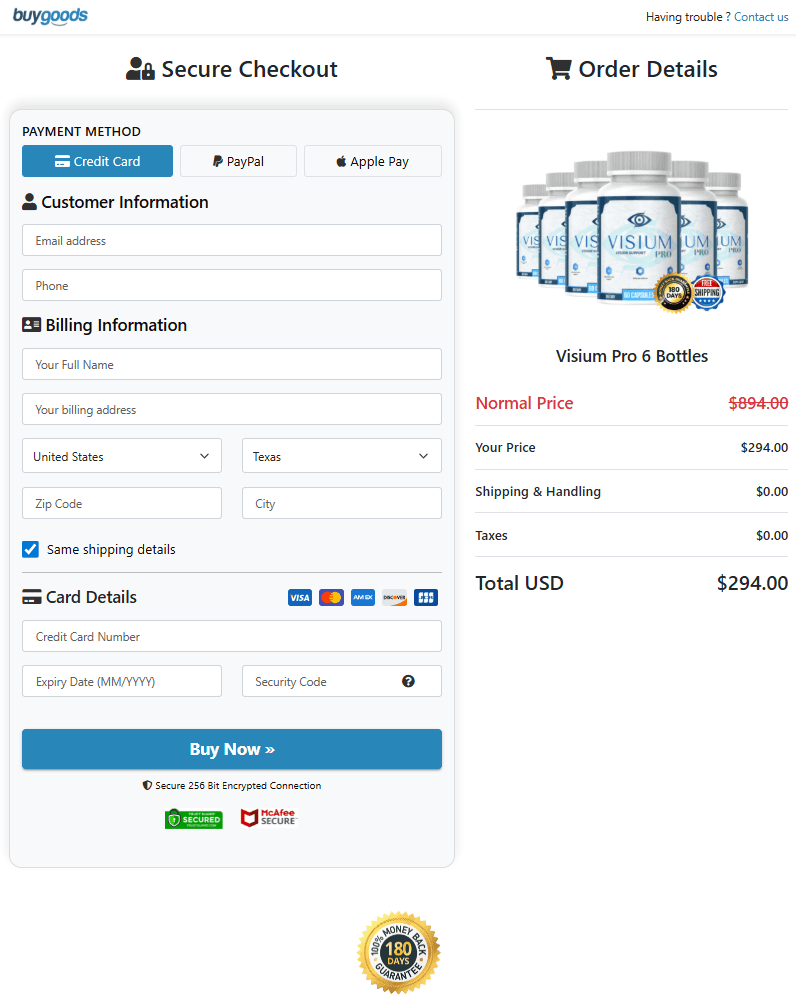Image resolution: width=796 pixels, height=995 pixels.
Task: Toggle Same shipping details checkbox
Action: coord(31,549)
